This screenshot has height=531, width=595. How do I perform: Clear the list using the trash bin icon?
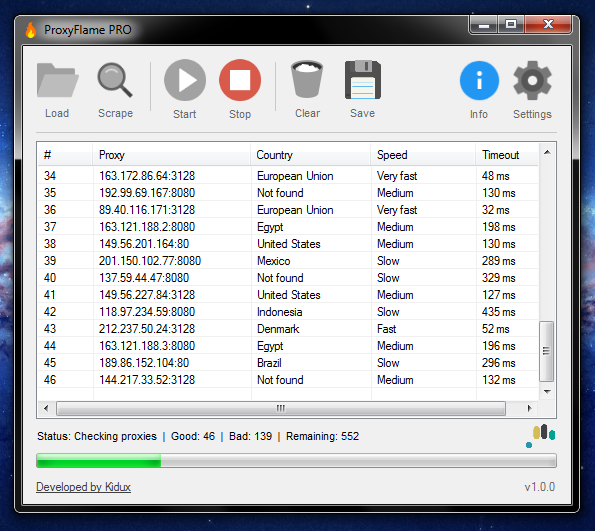pyautogui.click(x=307, y=79)
